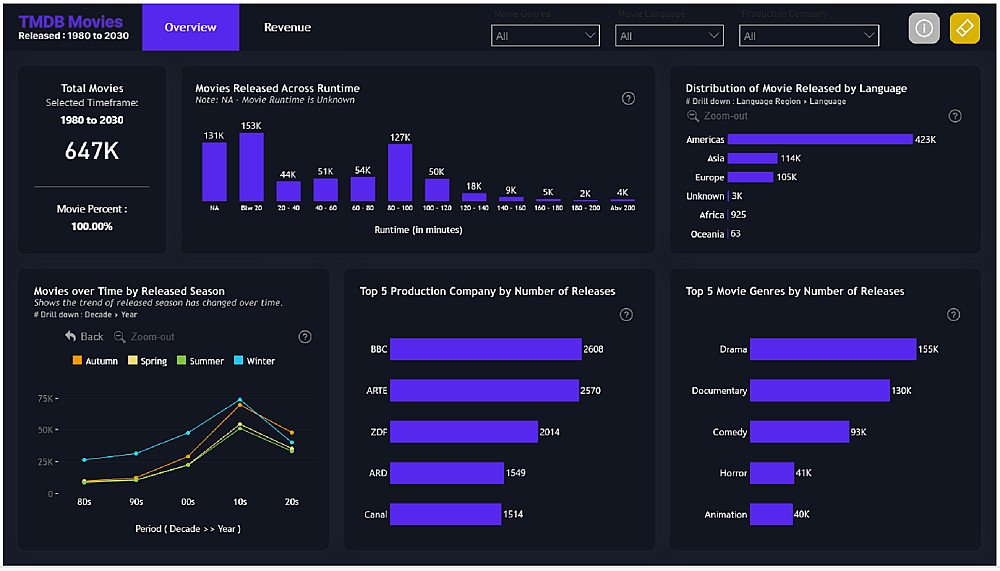Image resolution: width=1000 pixels, height=571 pixels.
Task: Click the 20s label on time axis
Action: 291,502
